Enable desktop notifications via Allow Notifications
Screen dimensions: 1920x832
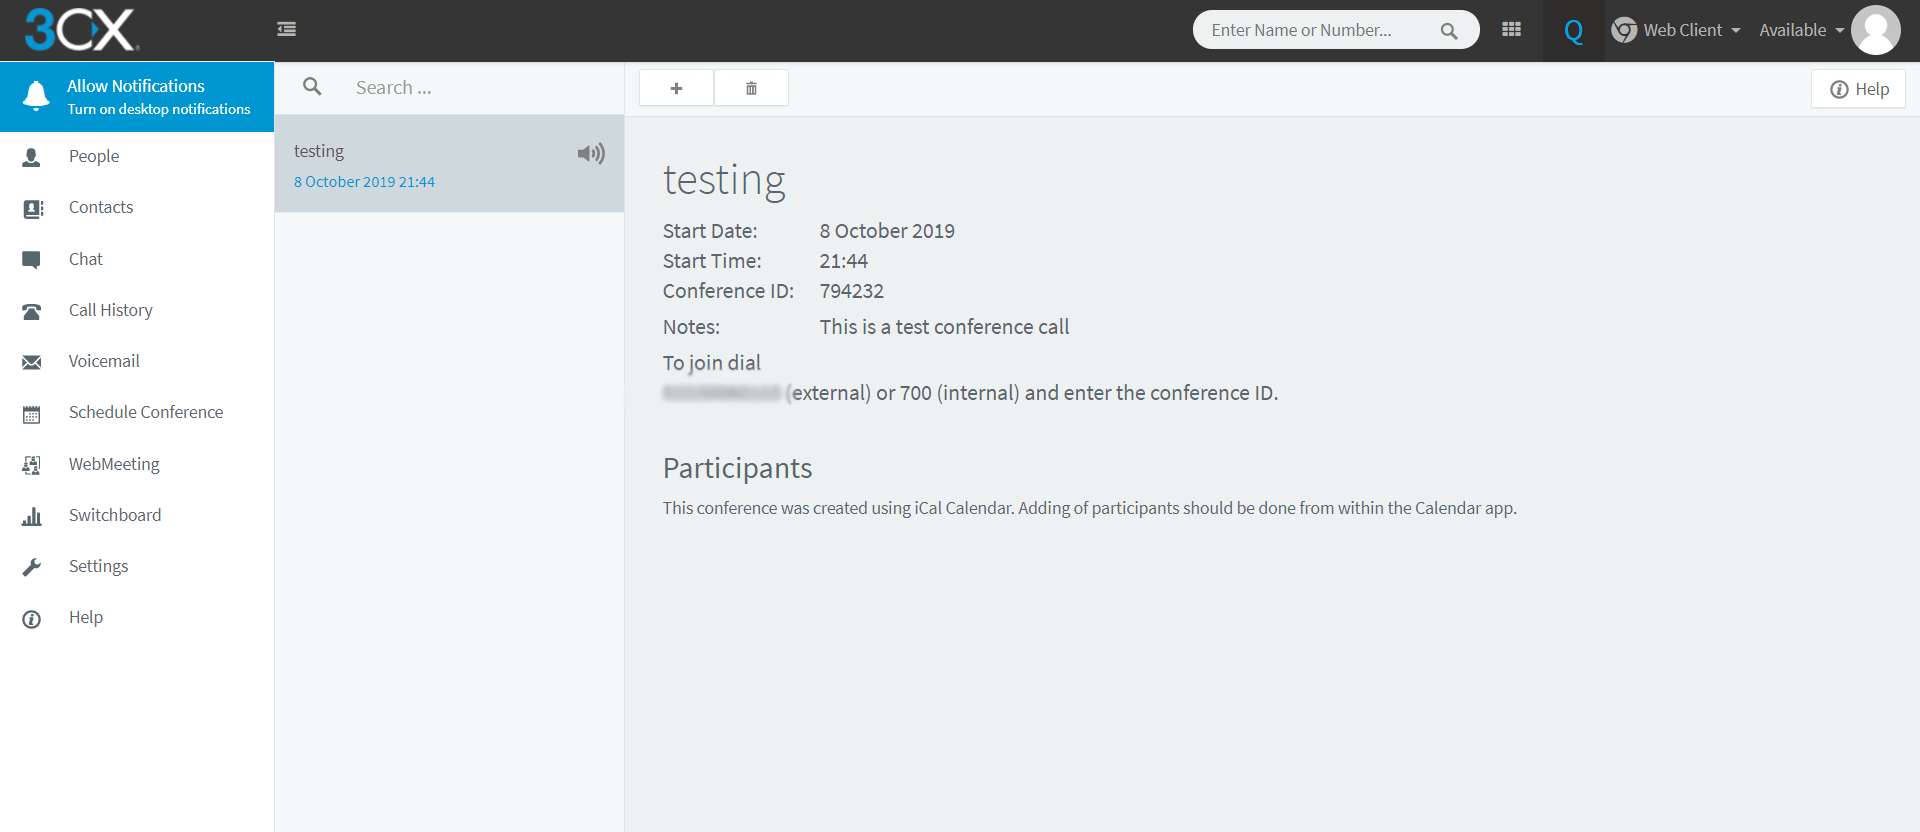pyautogui.click(x=137, y=97)
